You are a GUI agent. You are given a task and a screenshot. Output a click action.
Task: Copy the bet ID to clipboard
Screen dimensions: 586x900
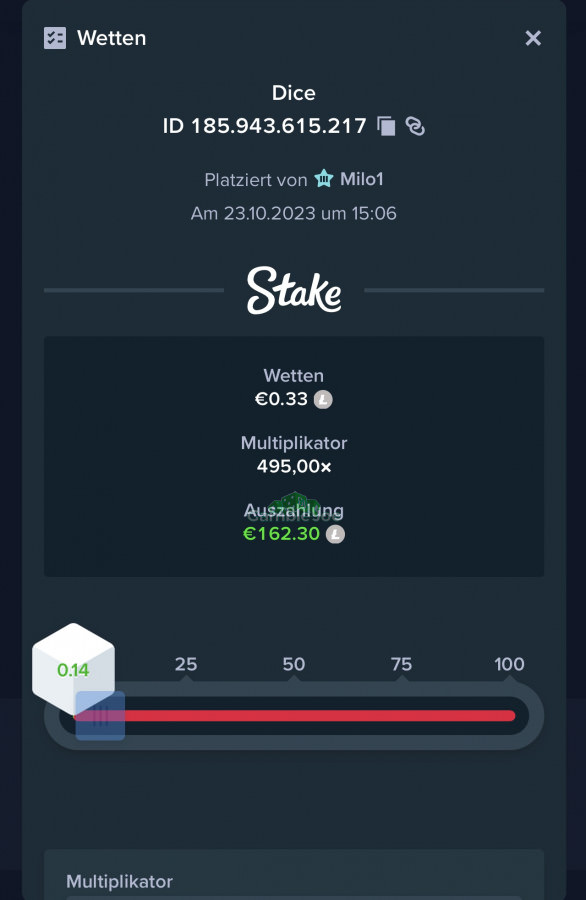coord(386,126)
